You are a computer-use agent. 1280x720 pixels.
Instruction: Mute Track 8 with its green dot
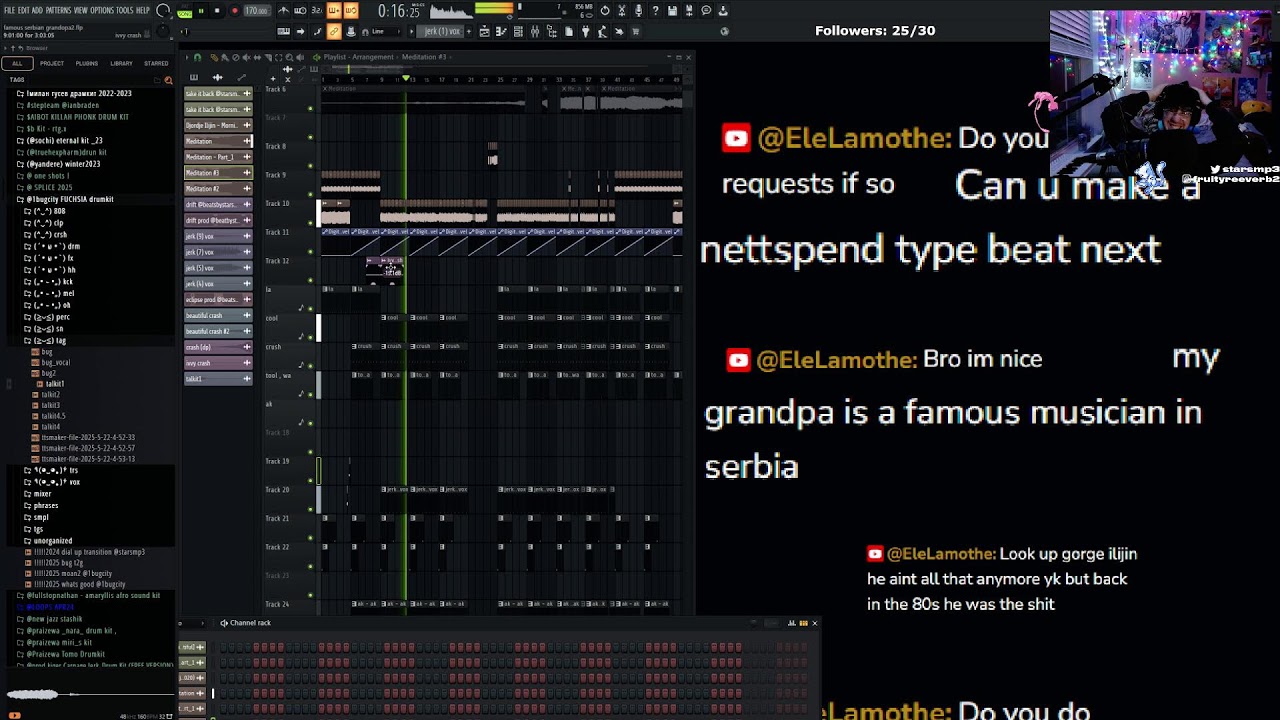point(310,166)
